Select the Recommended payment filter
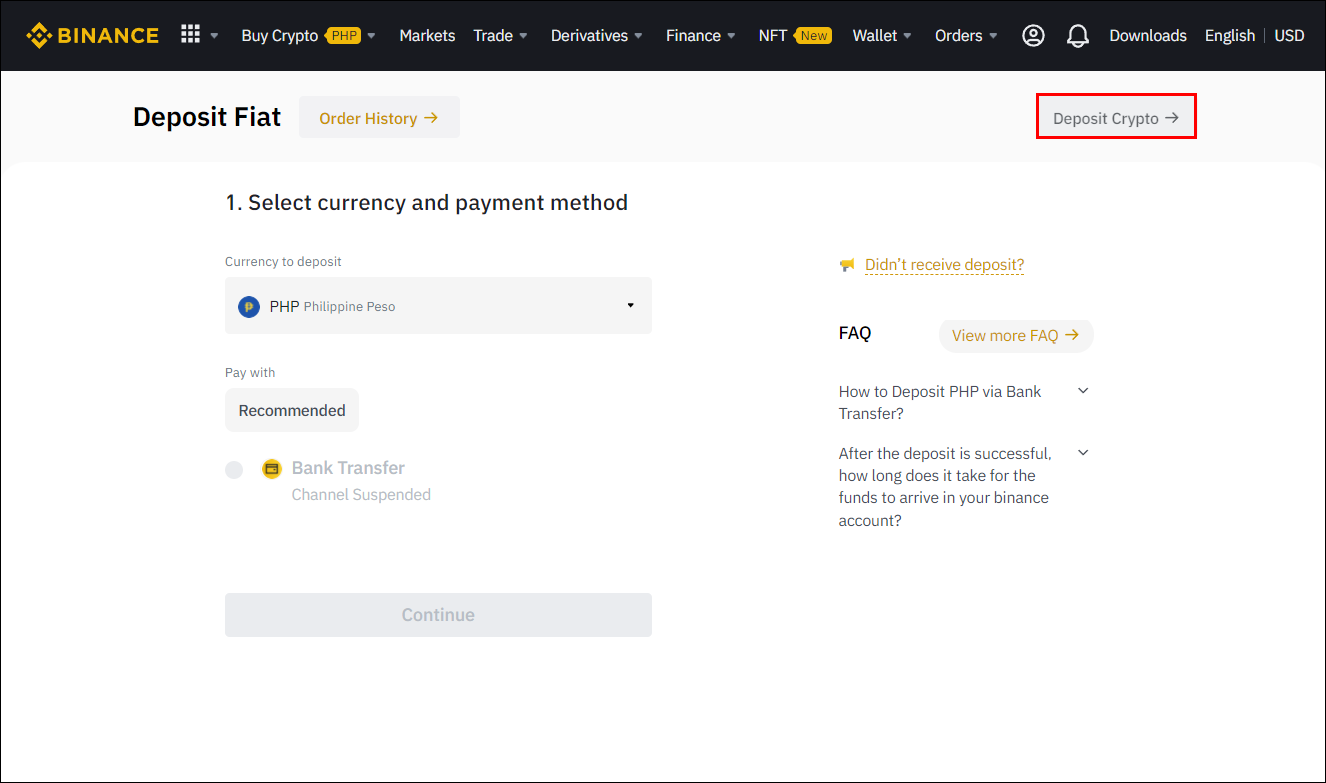This screenshot has width=1326, height=783. click(x=291, y=410)
